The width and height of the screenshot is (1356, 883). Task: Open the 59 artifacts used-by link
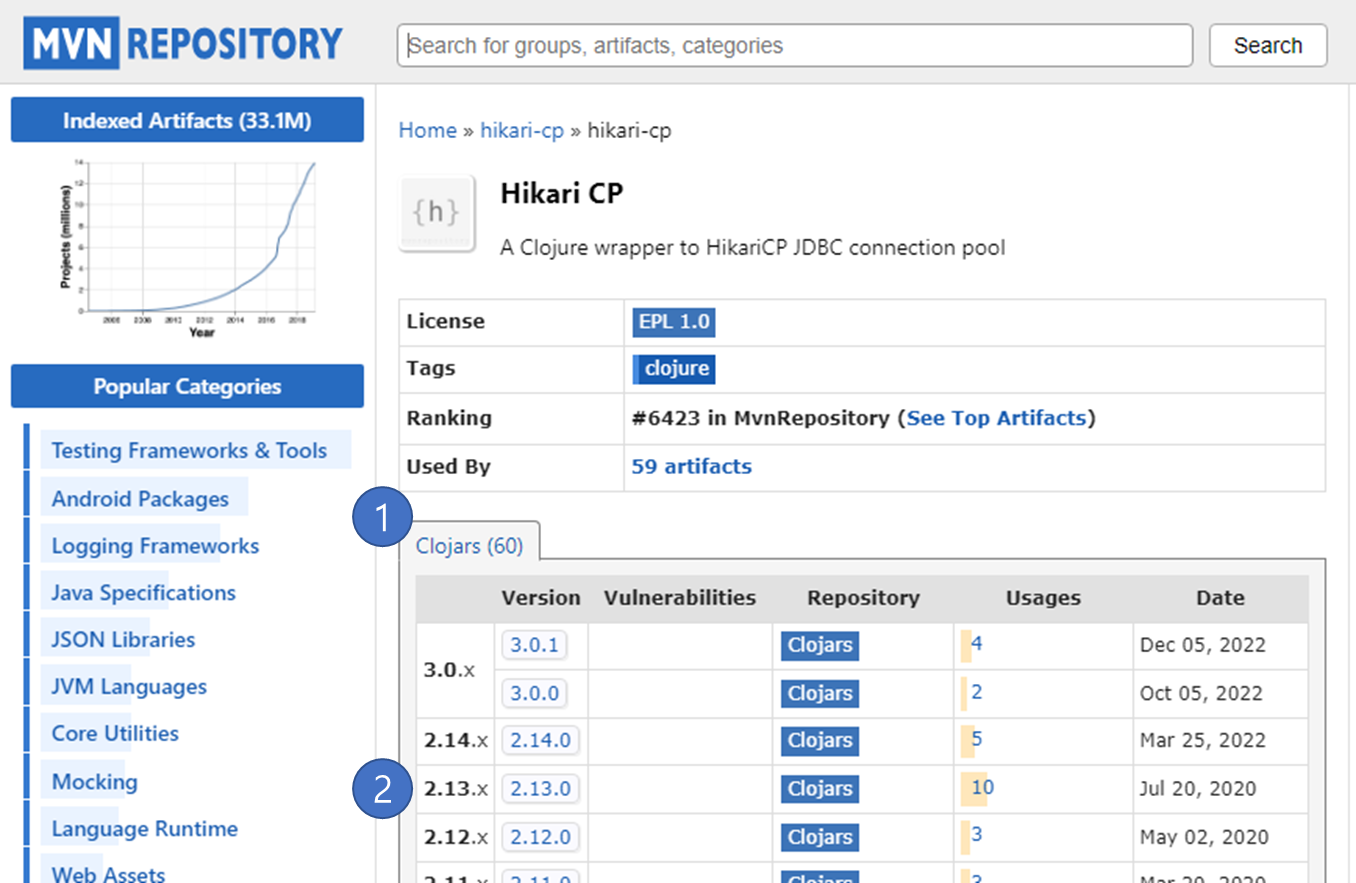pyautogui.click(x=692, y=466)
